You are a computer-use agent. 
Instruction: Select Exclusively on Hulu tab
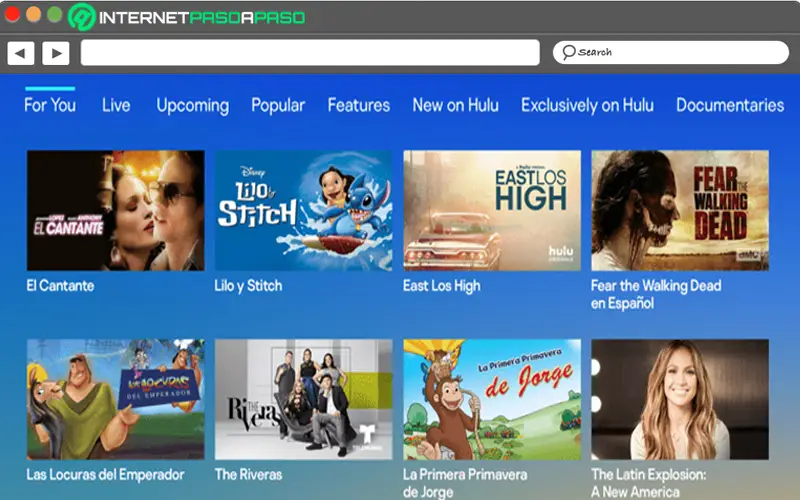pos(587,106)
